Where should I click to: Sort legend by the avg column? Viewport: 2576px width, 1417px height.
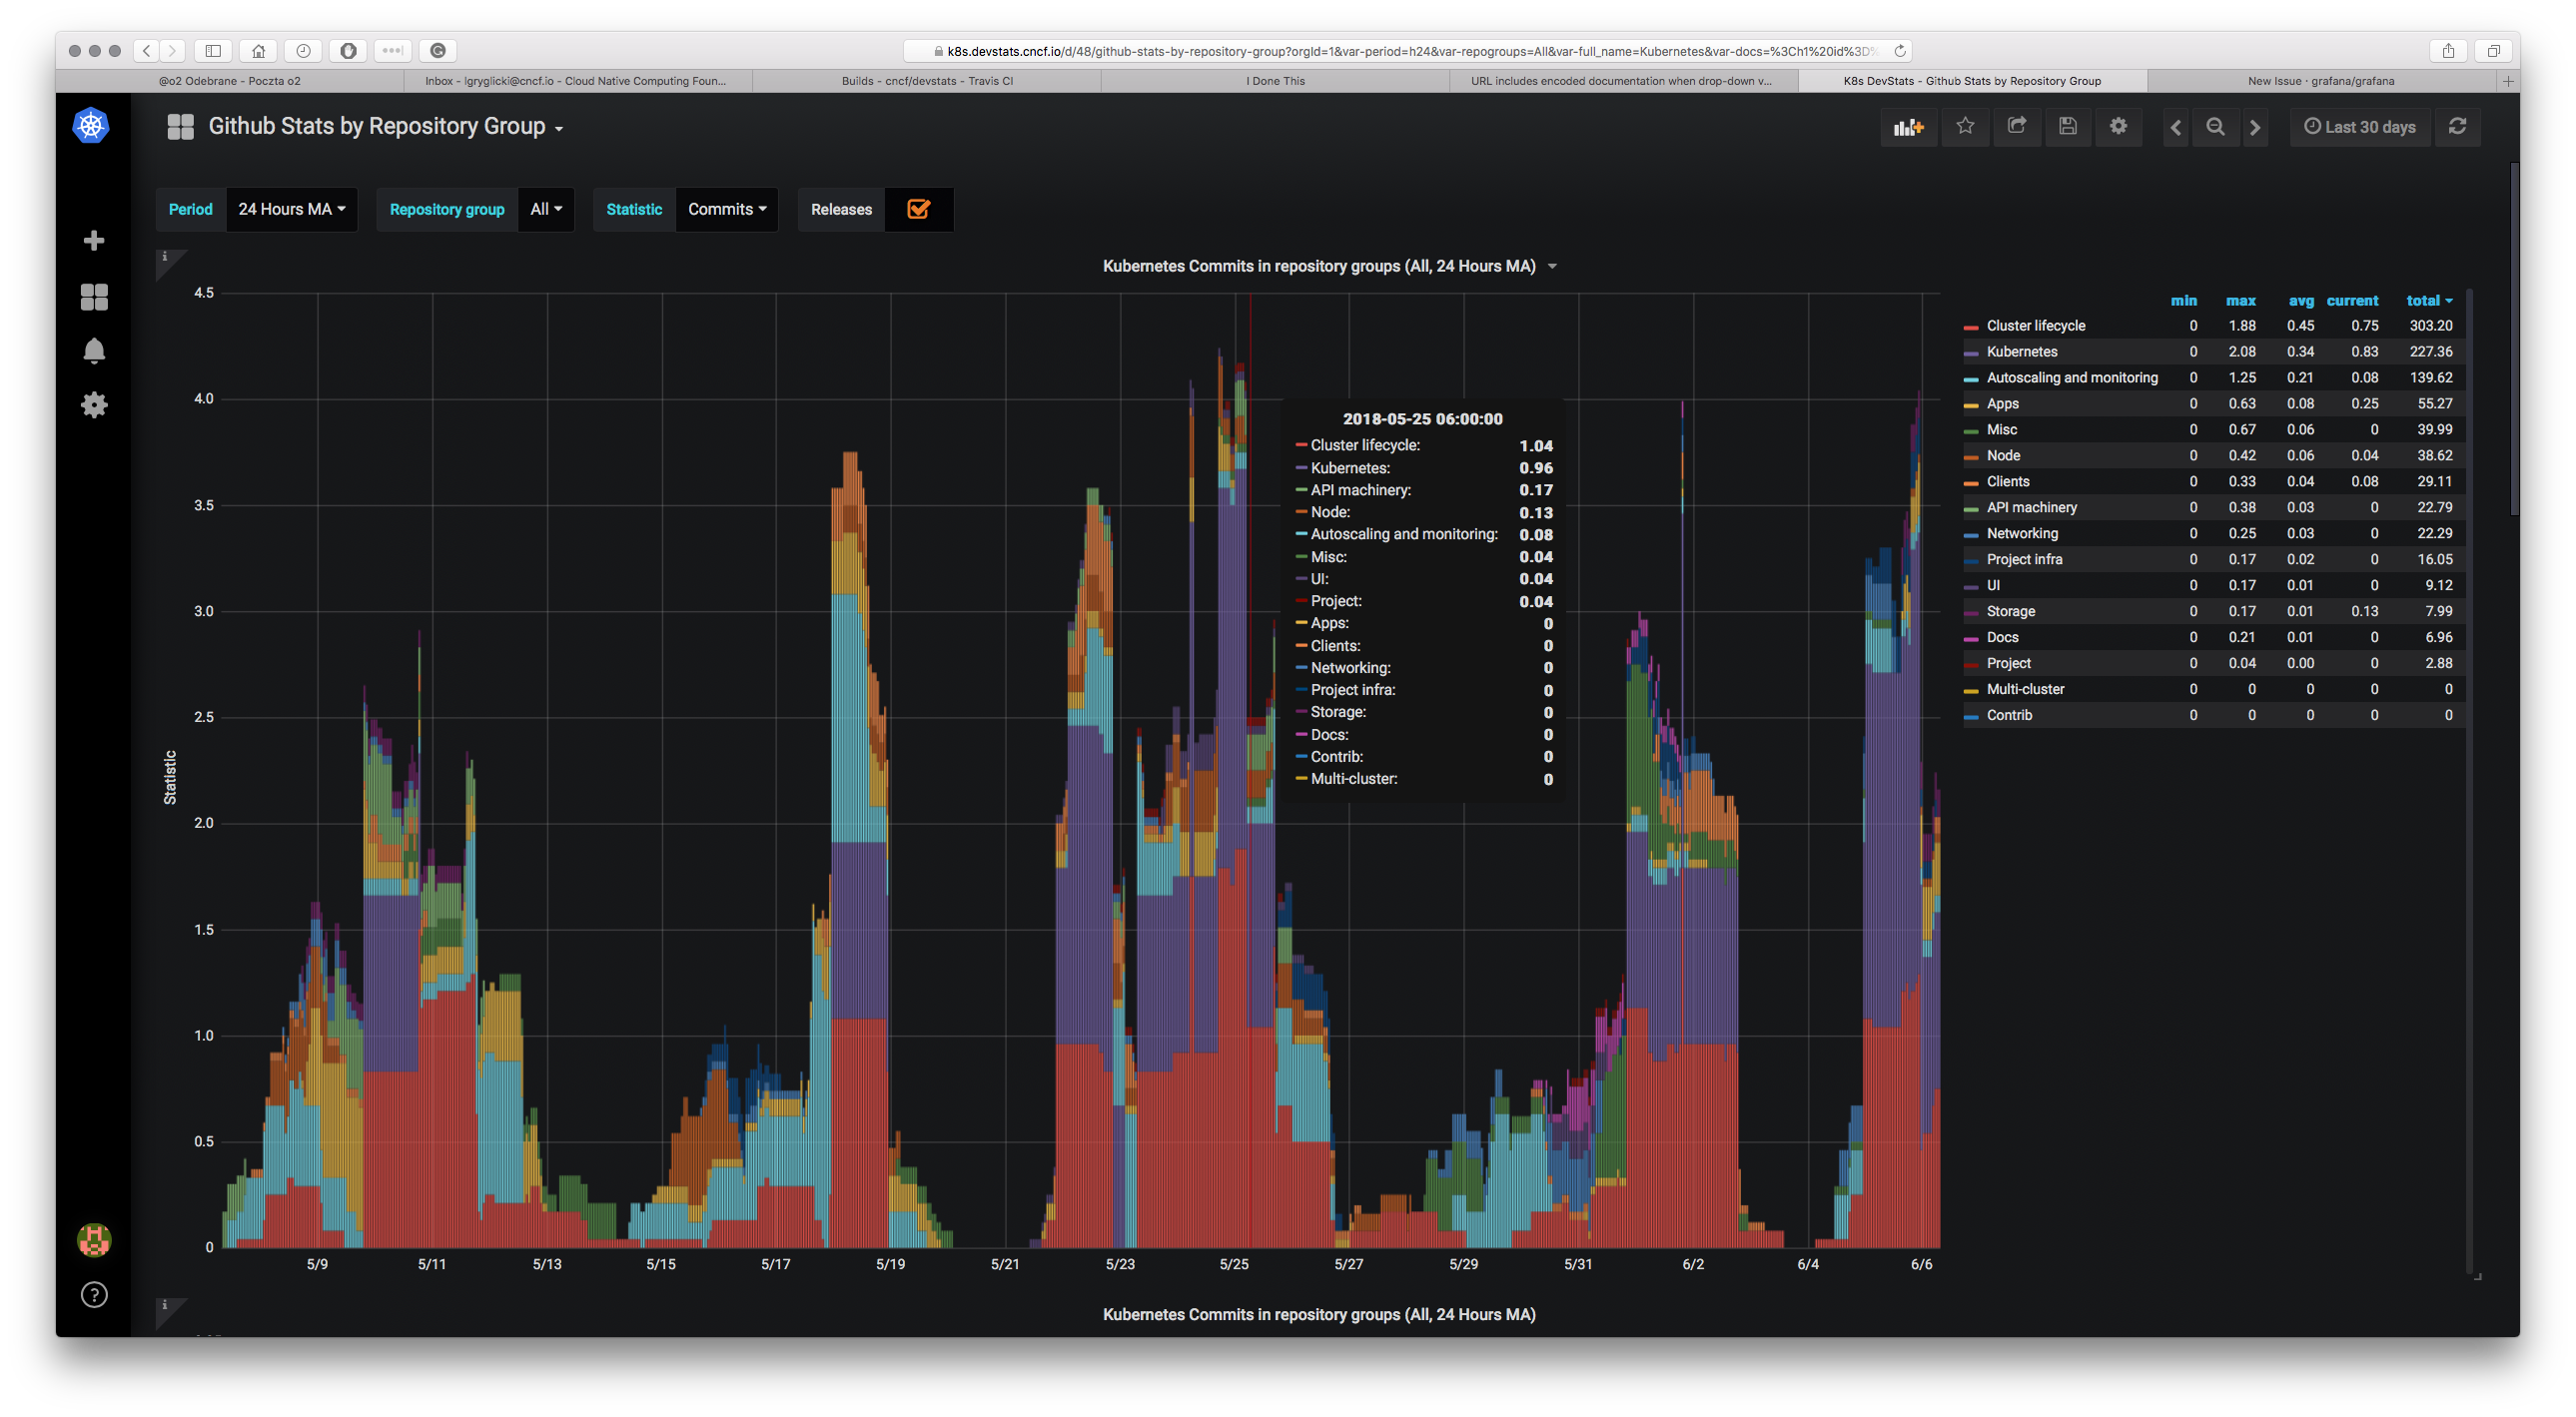2300,300
